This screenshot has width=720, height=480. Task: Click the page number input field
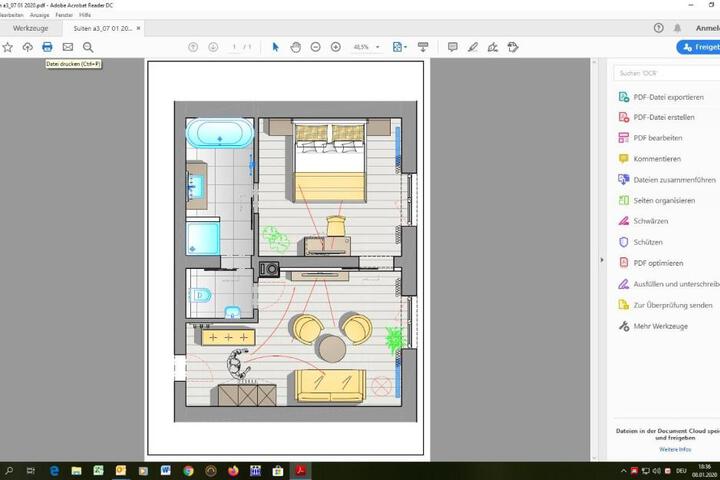pyautogui.click(x=234, y=47)
